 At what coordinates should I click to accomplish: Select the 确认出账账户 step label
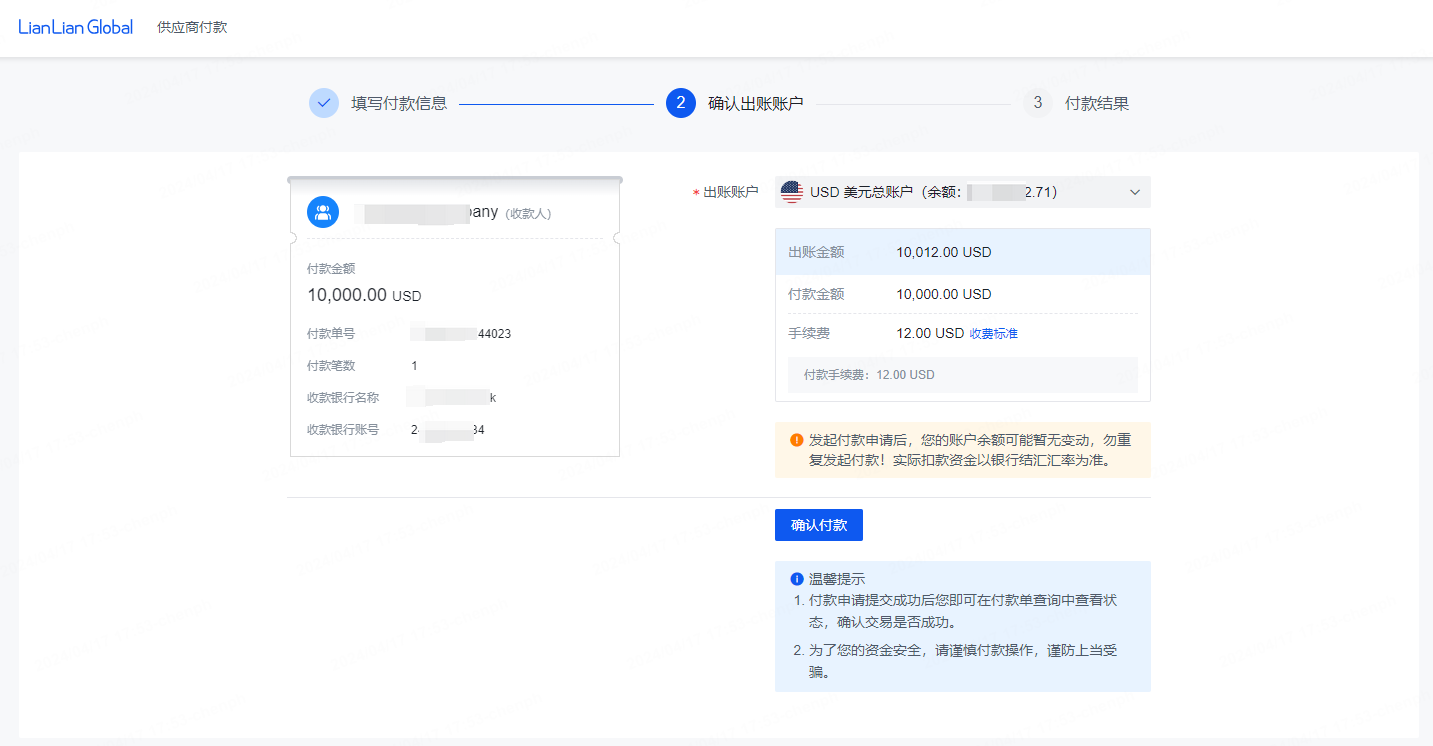click(755, 104)
